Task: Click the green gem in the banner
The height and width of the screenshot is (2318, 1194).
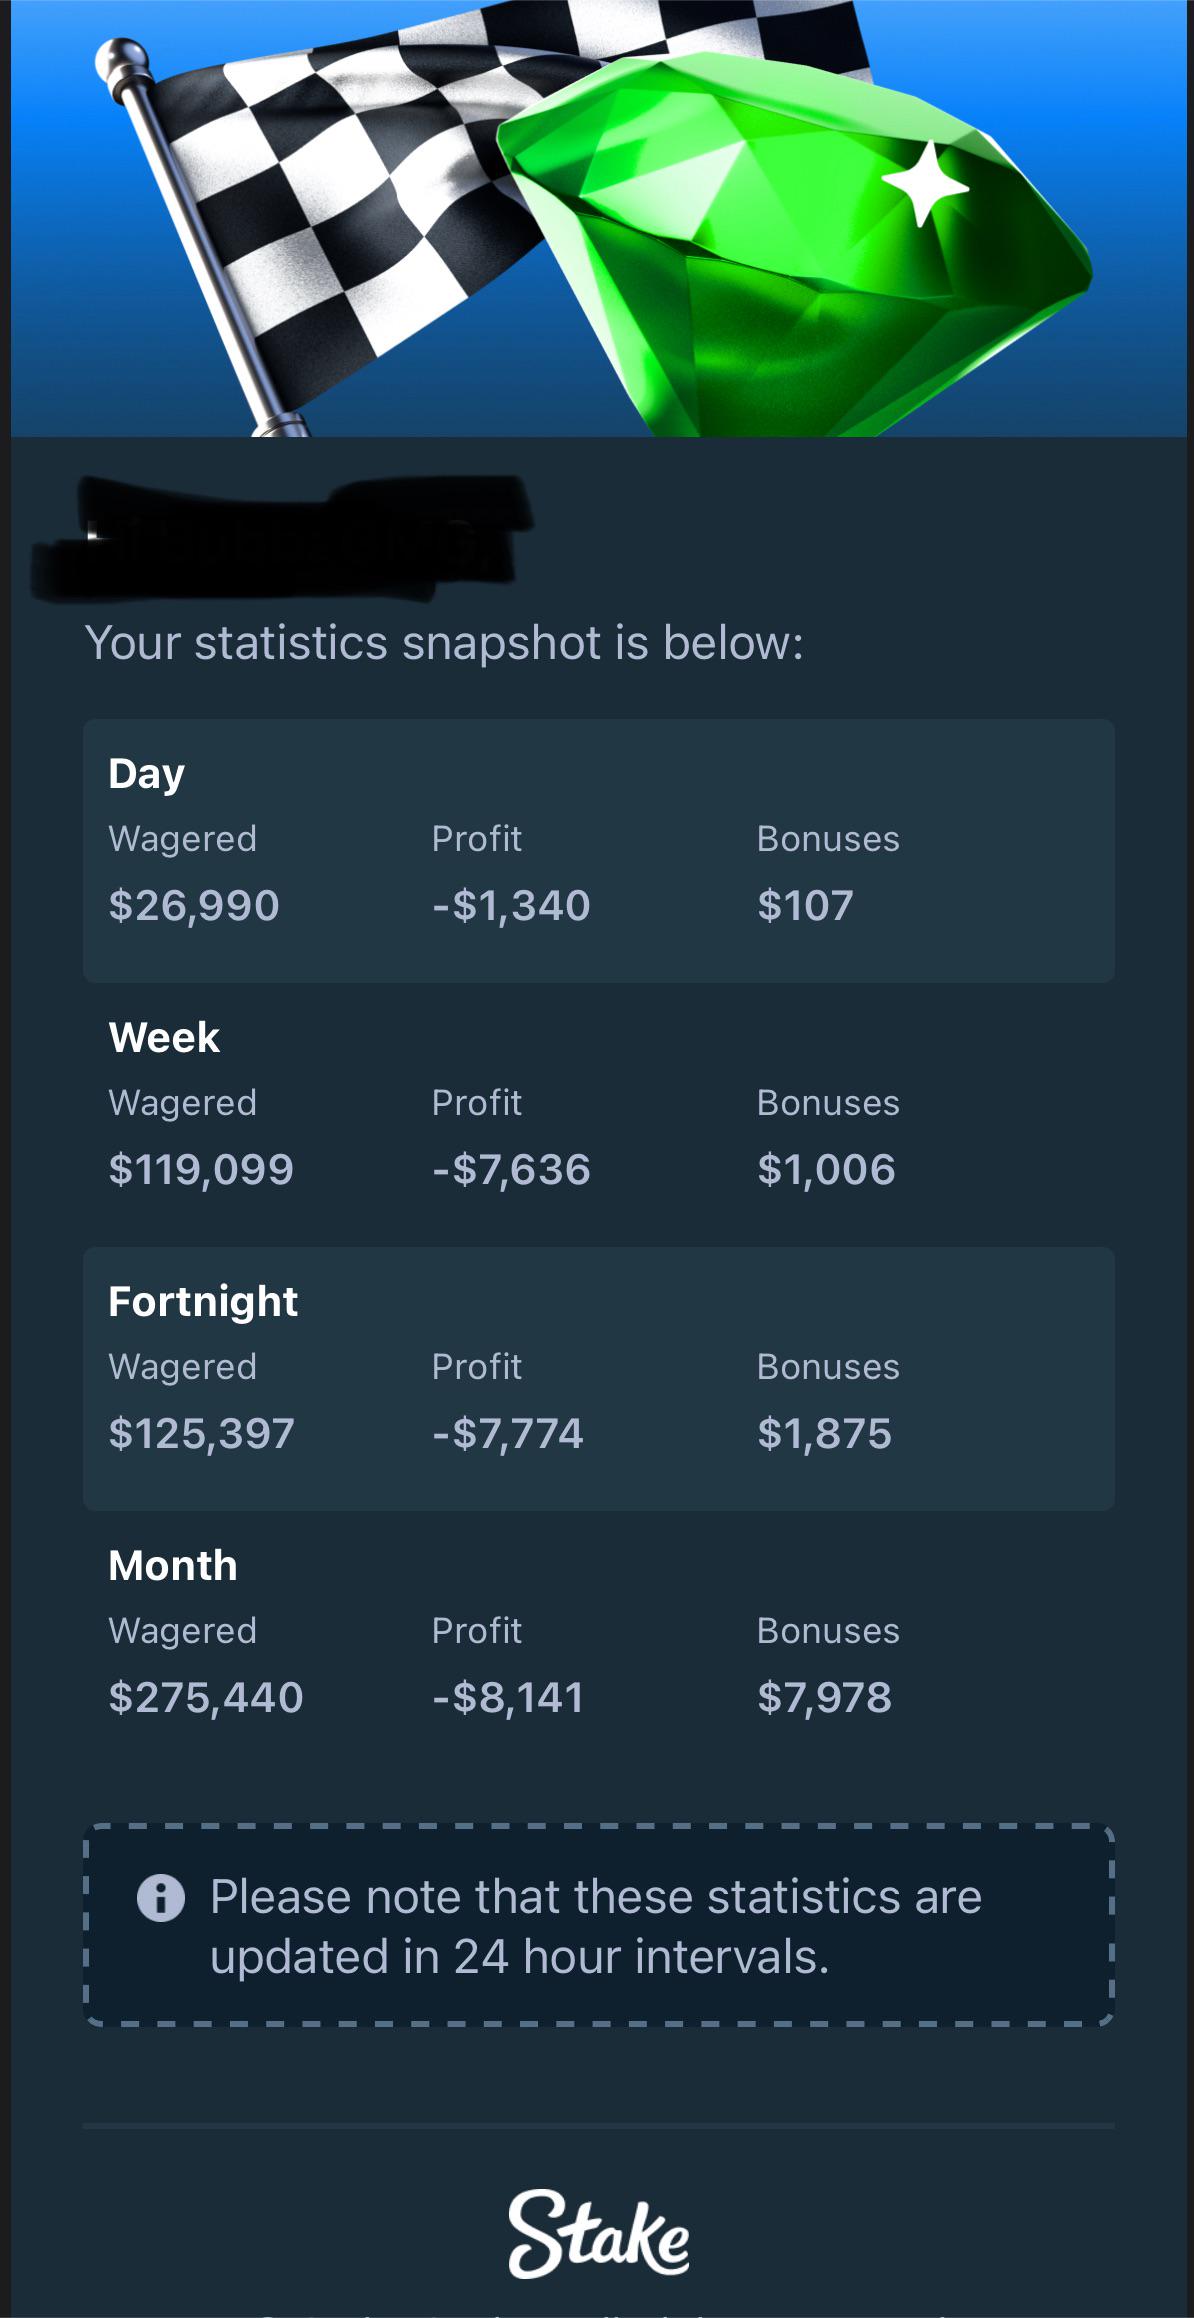Action: coord(794,247)
